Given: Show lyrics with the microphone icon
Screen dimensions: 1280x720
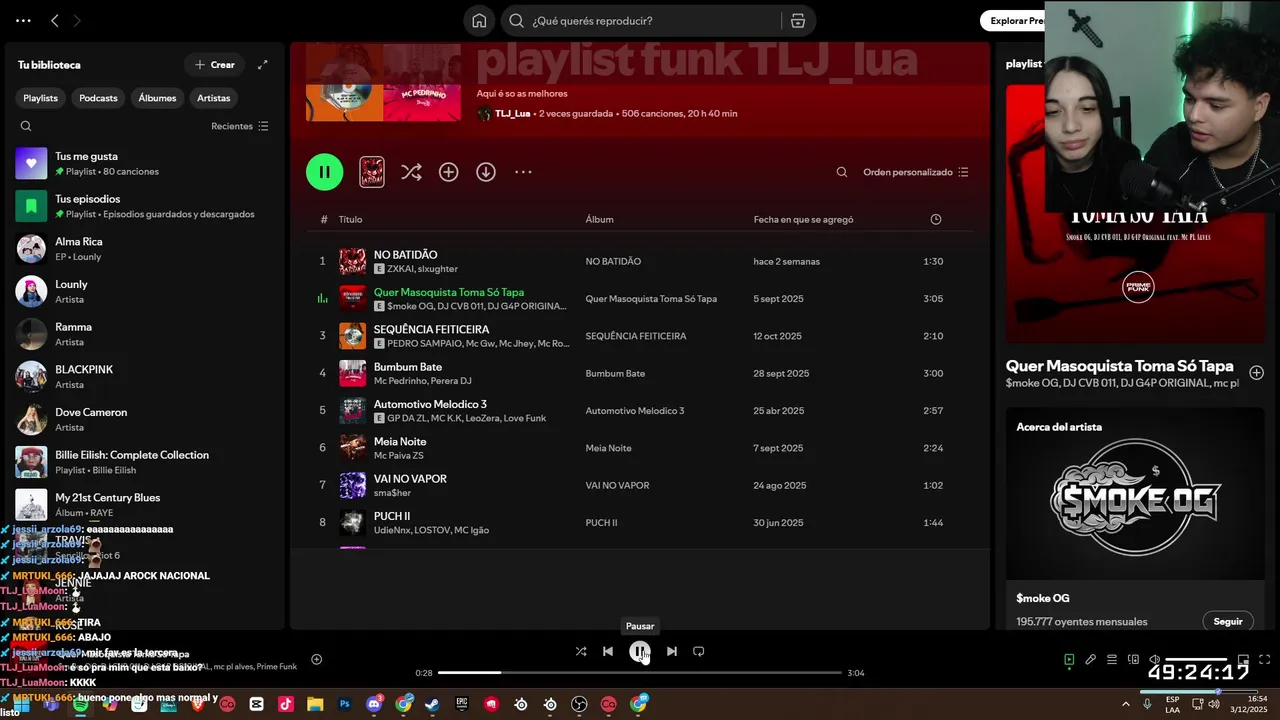Looking at the screenshot, I should pos(1091,660).
